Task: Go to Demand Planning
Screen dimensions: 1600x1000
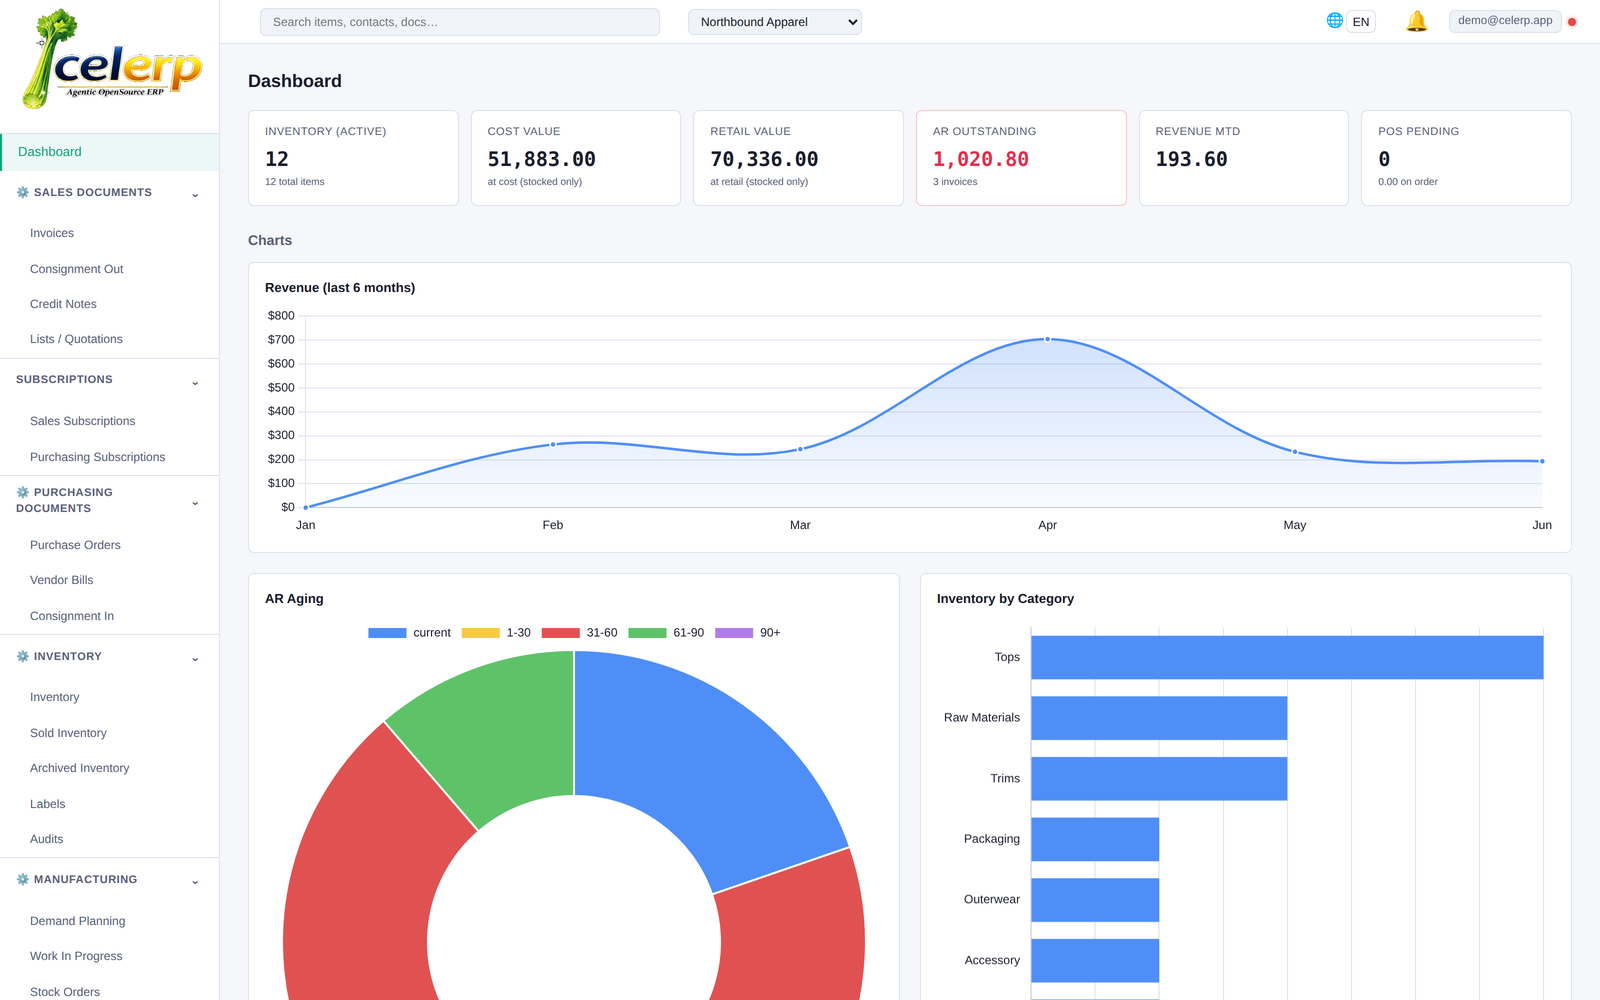Action: pos(77,921)
